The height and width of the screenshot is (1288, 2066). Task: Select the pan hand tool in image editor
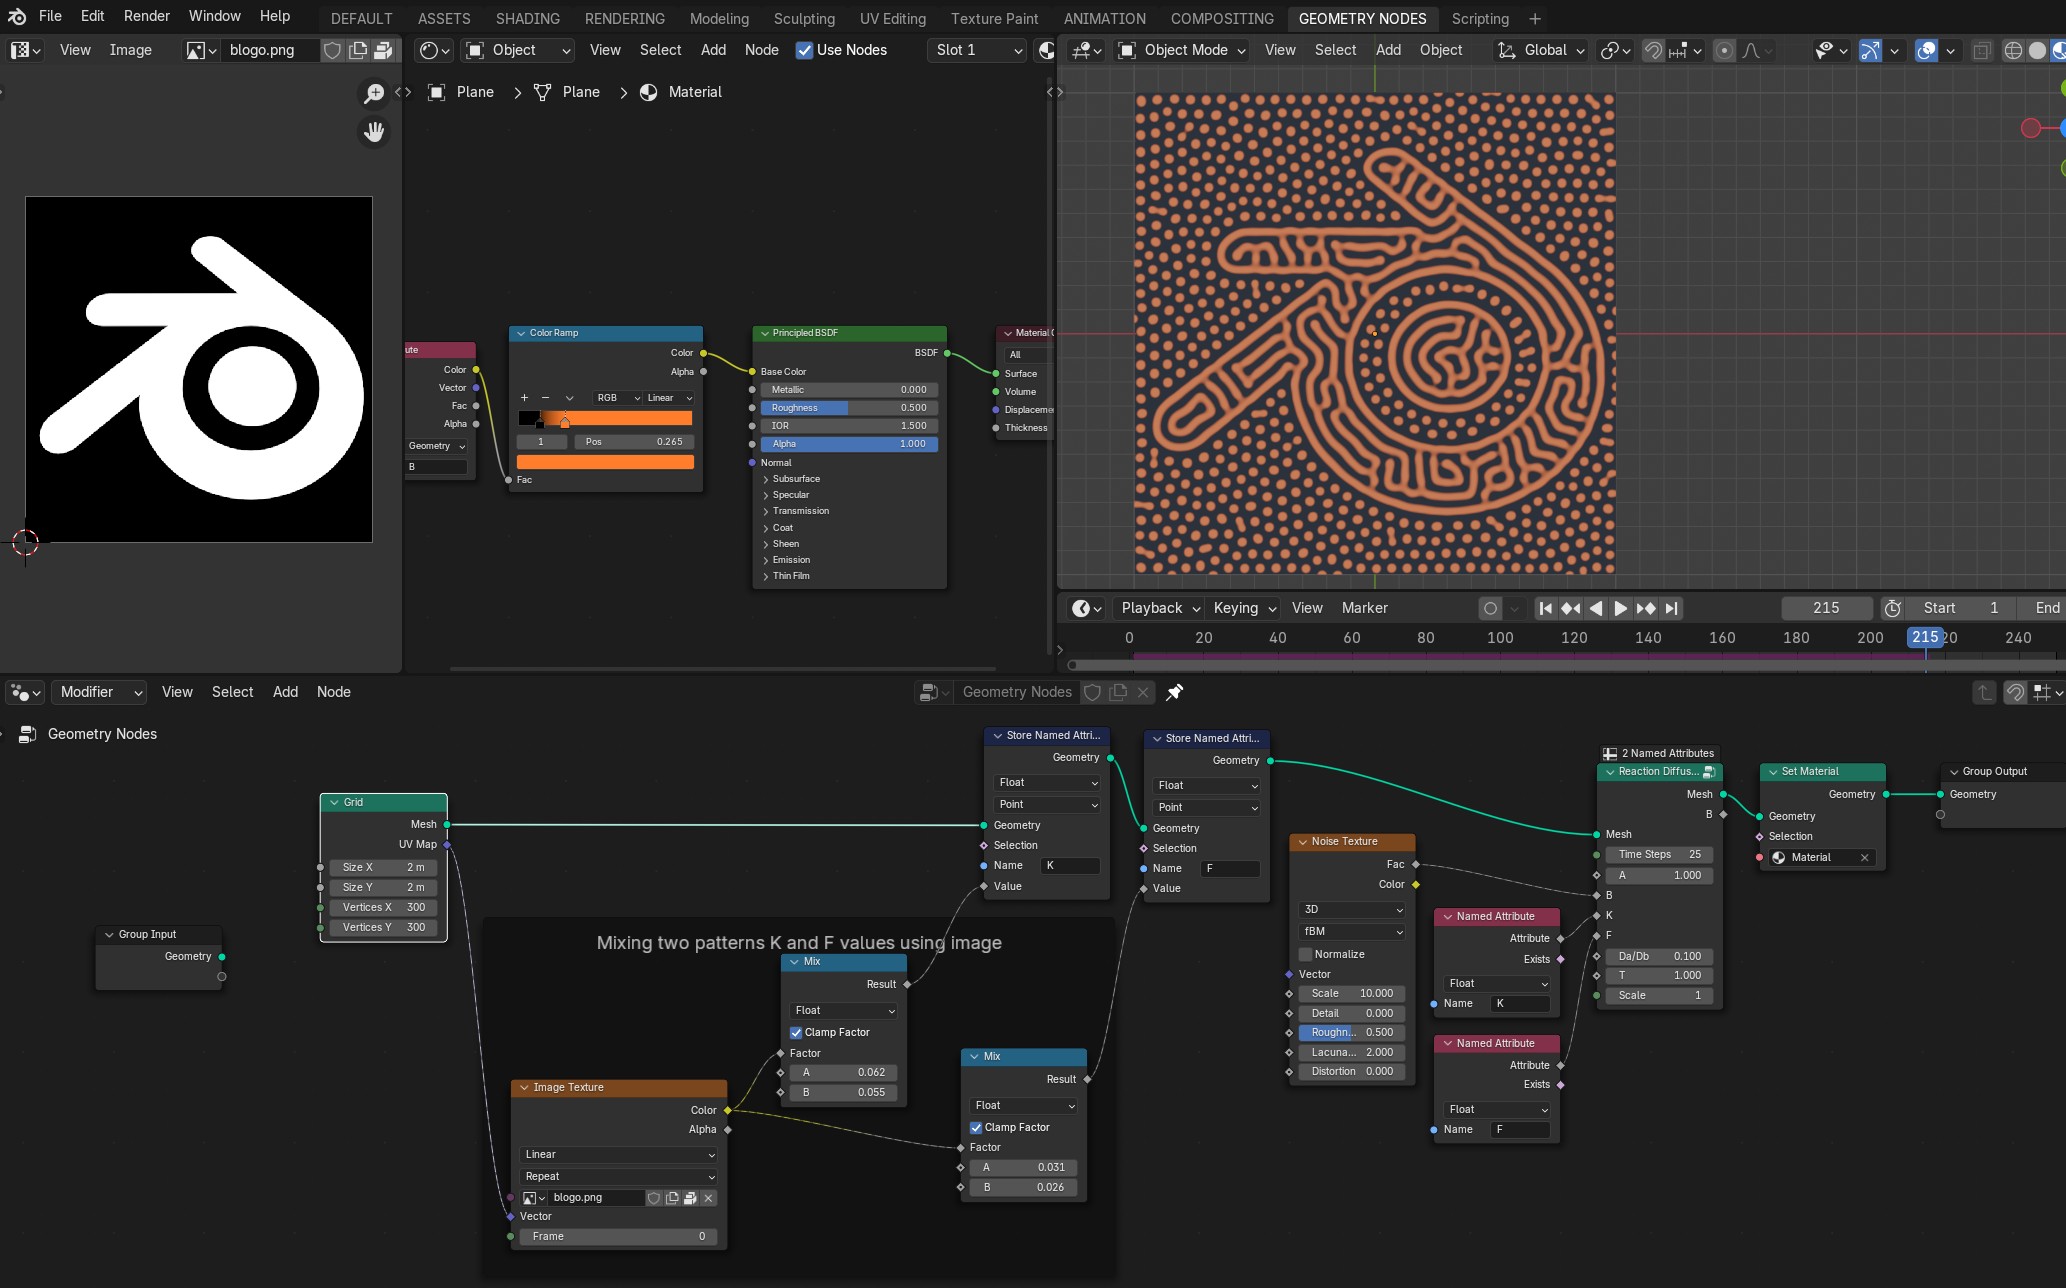point(374,132)
